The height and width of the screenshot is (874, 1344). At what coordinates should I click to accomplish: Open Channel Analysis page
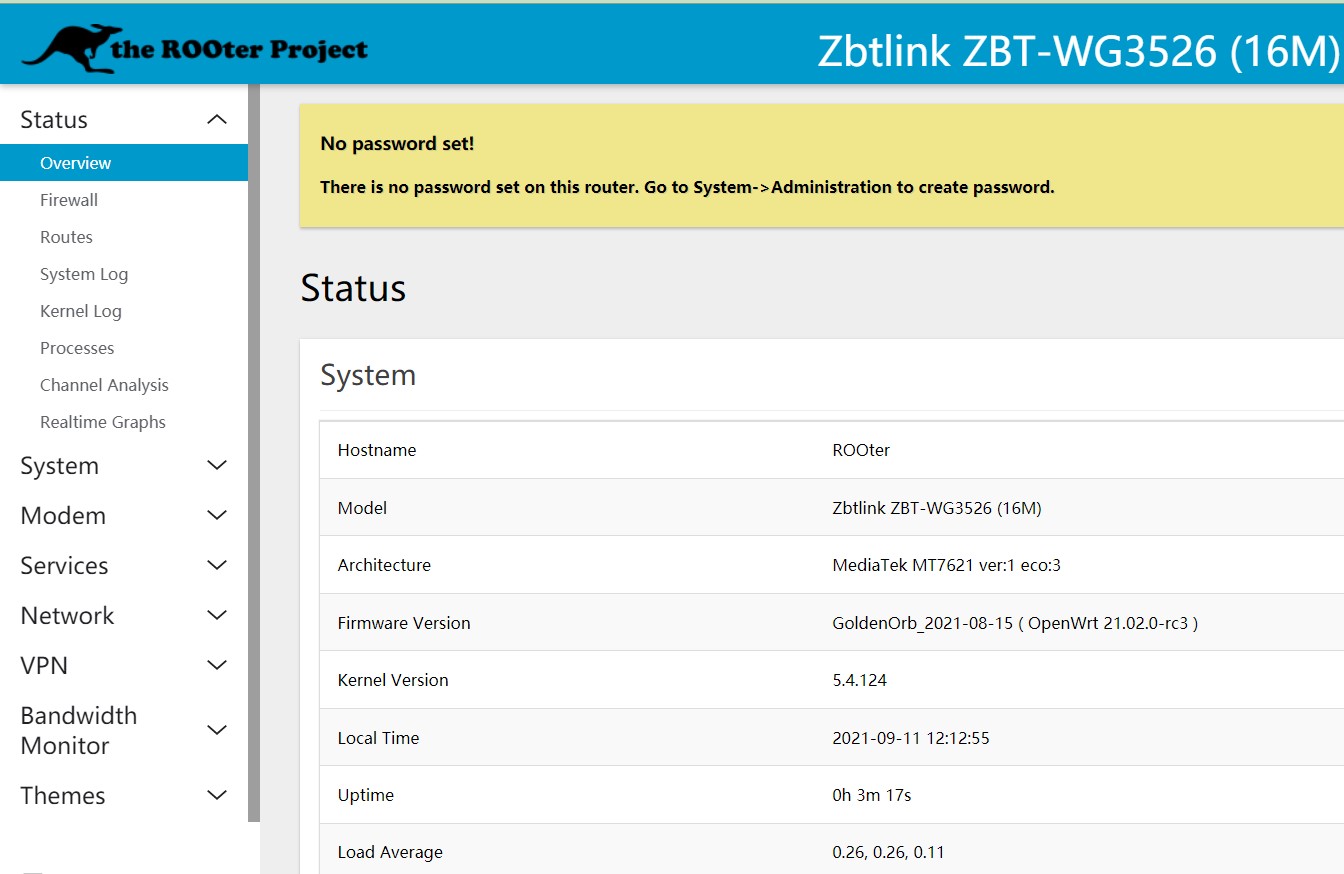[104, 385]
